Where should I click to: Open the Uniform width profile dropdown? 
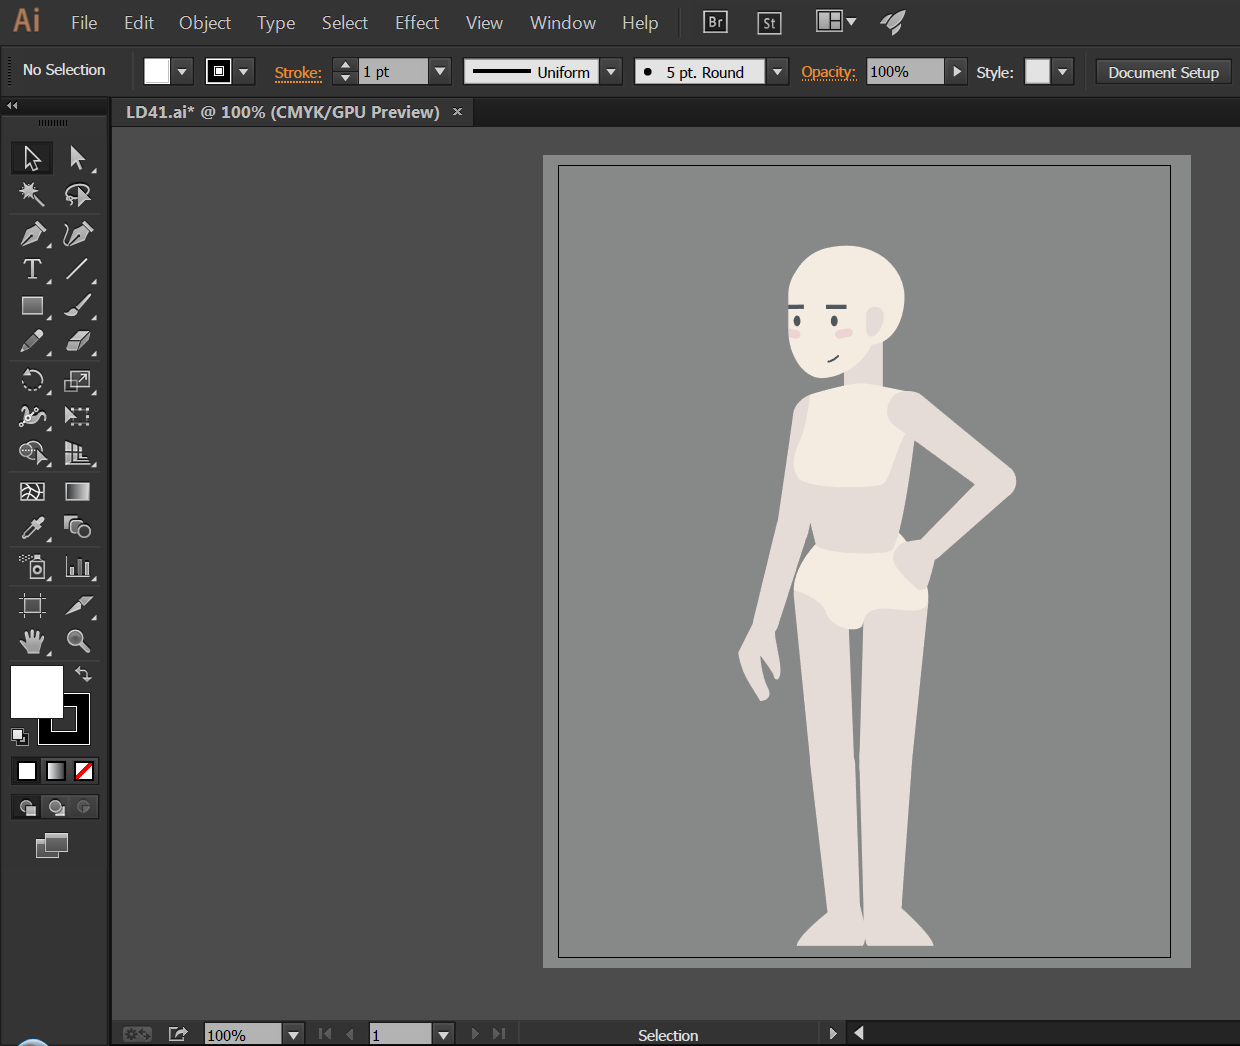[611, 72]
